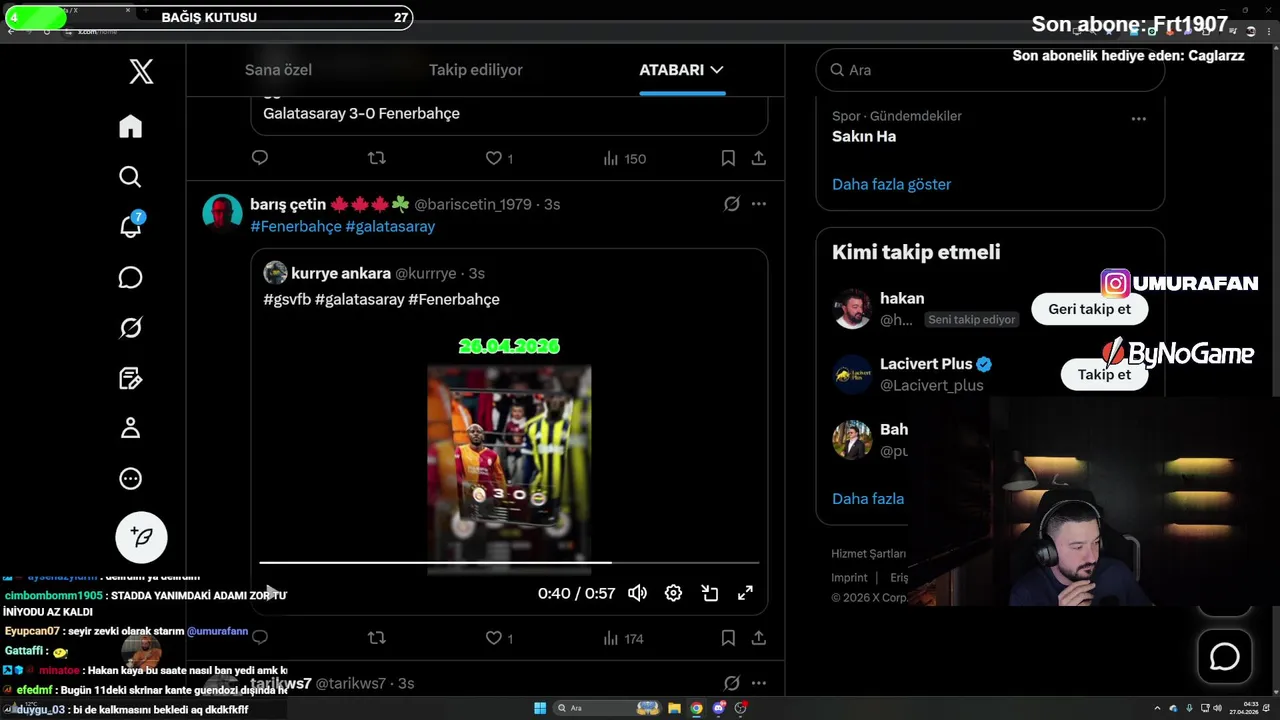Open Lacivert Plus profile from suggestions
The height and width of the screenshot is (720, 1280).
click(x=926, y=364)
